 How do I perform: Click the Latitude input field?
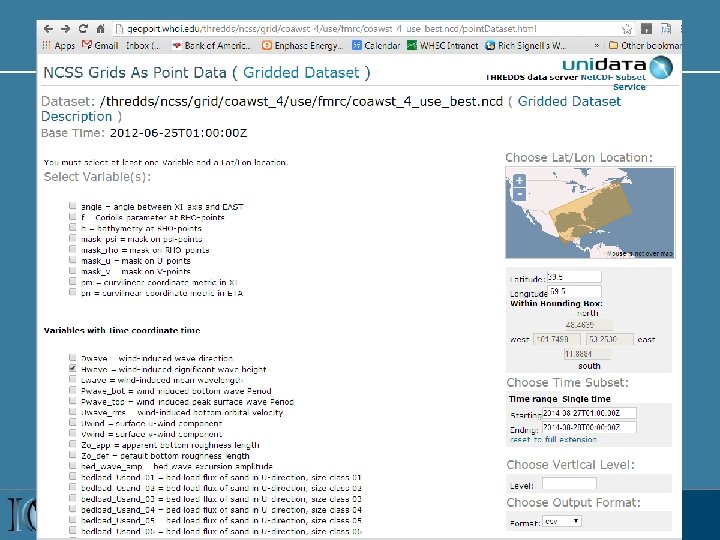click(x=574, y=277)
